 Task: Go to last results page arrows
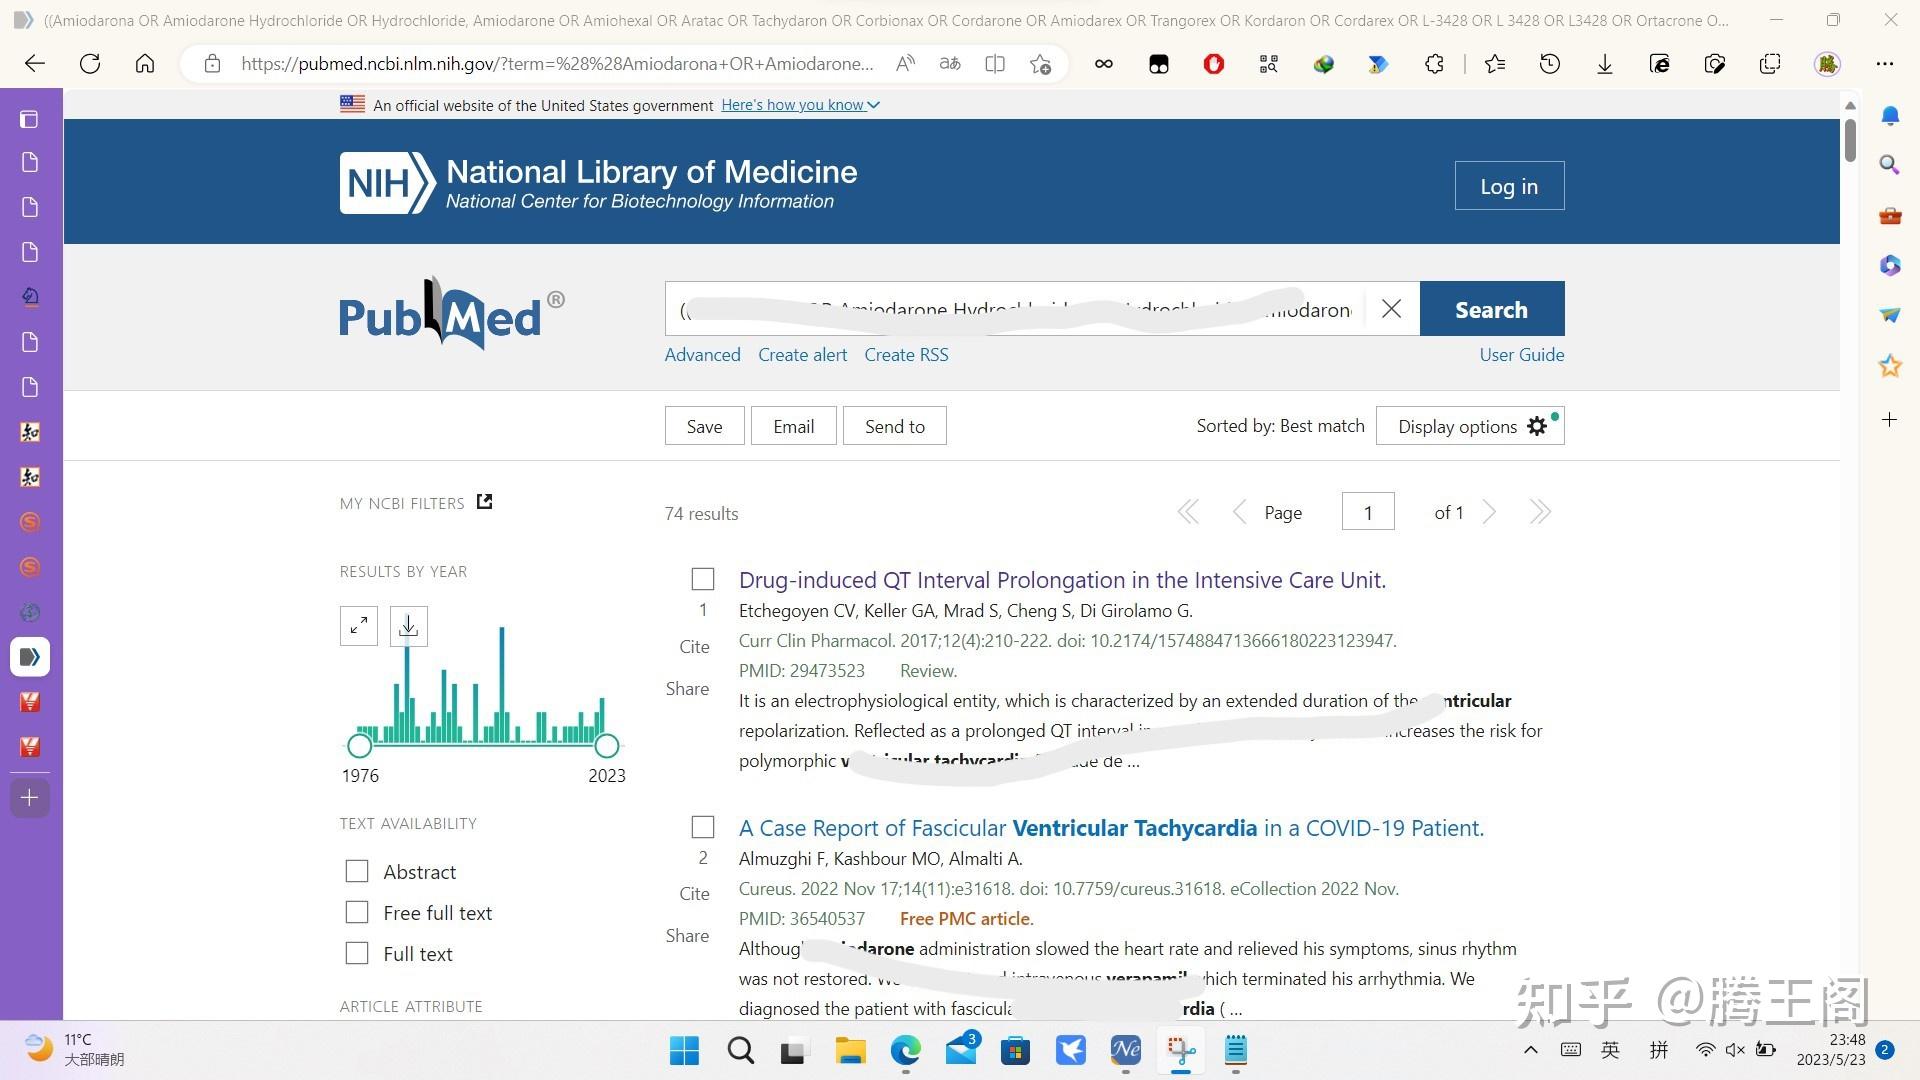tap(1540, 513)
